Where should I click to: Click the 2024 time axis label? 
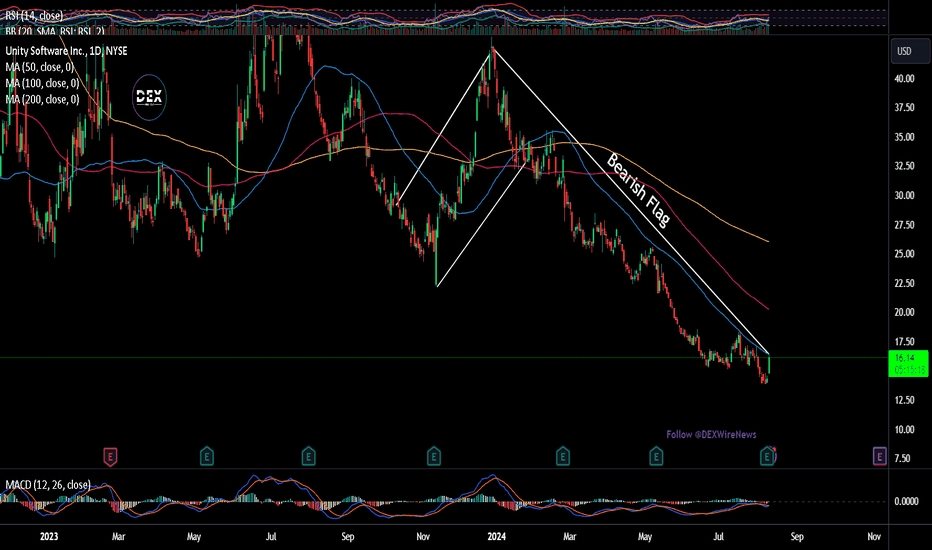pos(496,536)
